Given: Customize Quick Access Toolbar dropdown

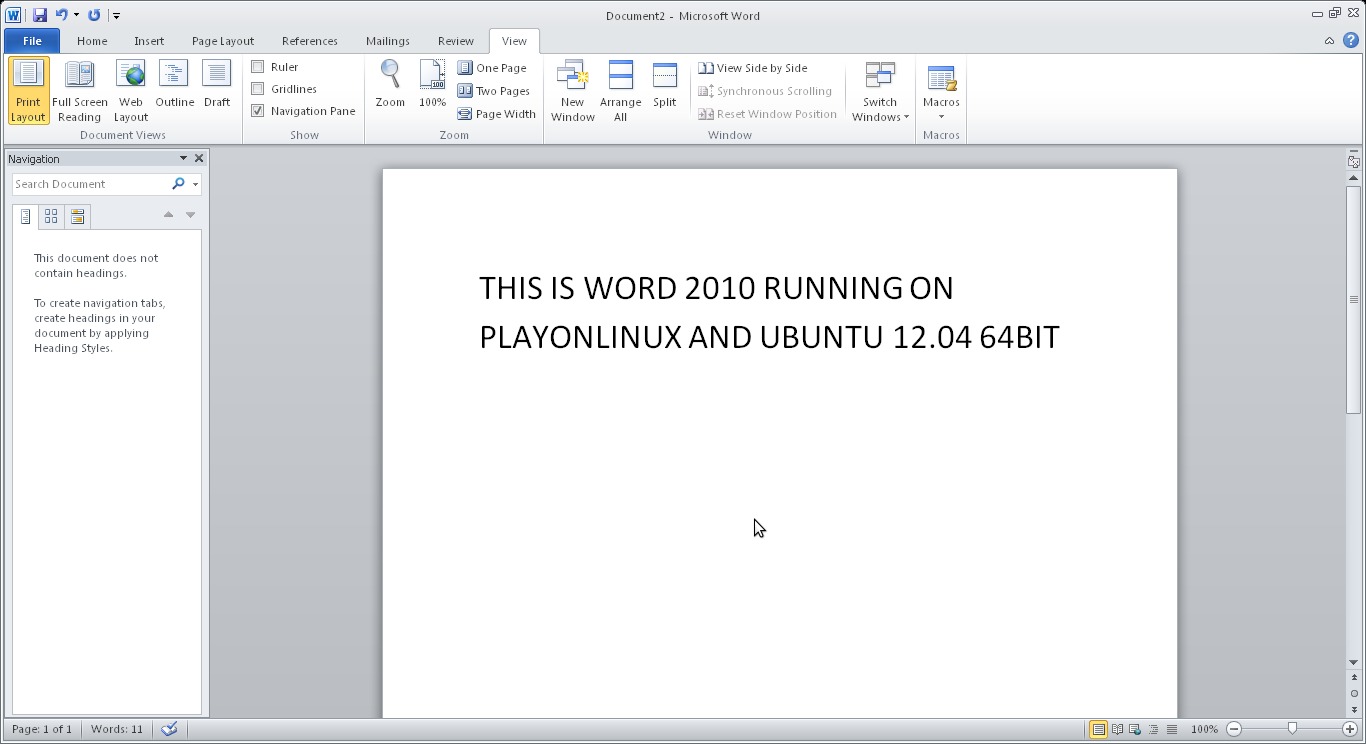Looking at the screenshot, I should coord(116,15).
